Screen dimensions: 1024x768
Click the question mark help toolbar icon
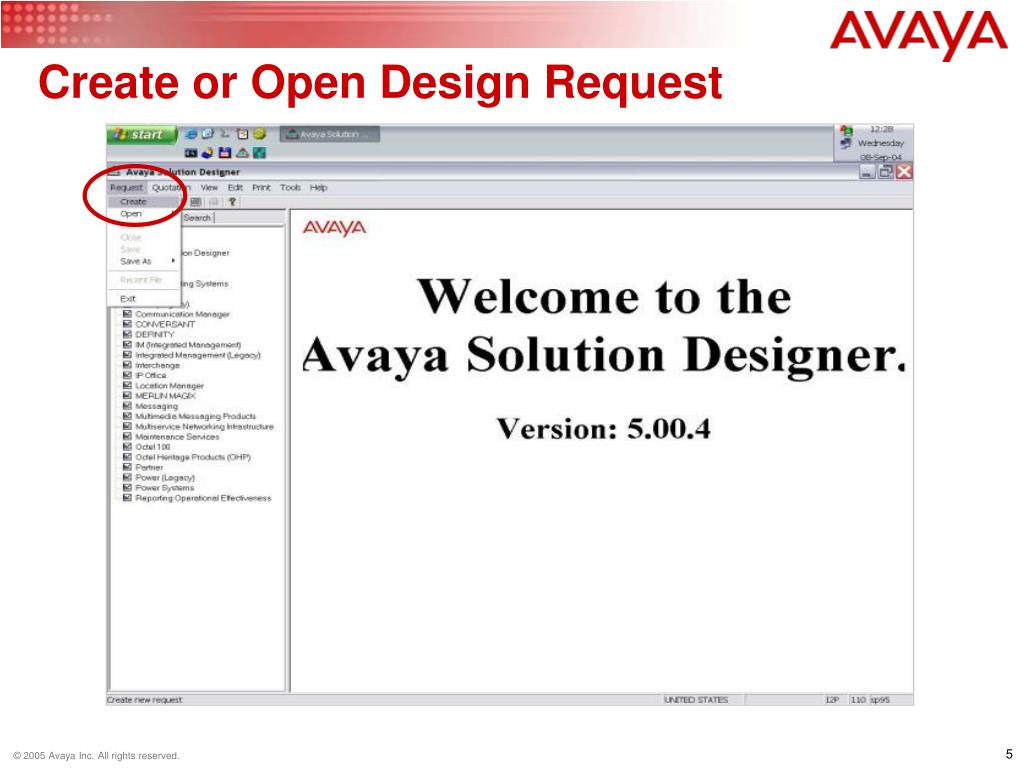(232, 202)
